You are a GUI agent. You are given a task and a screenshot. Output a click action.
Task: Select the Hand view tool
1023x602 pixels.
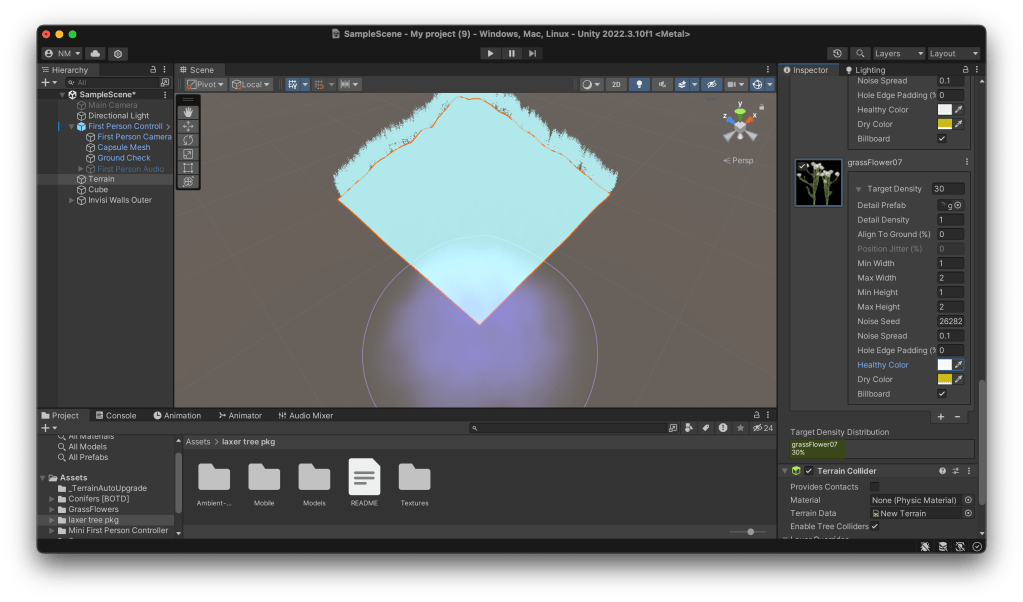[188, 113]
